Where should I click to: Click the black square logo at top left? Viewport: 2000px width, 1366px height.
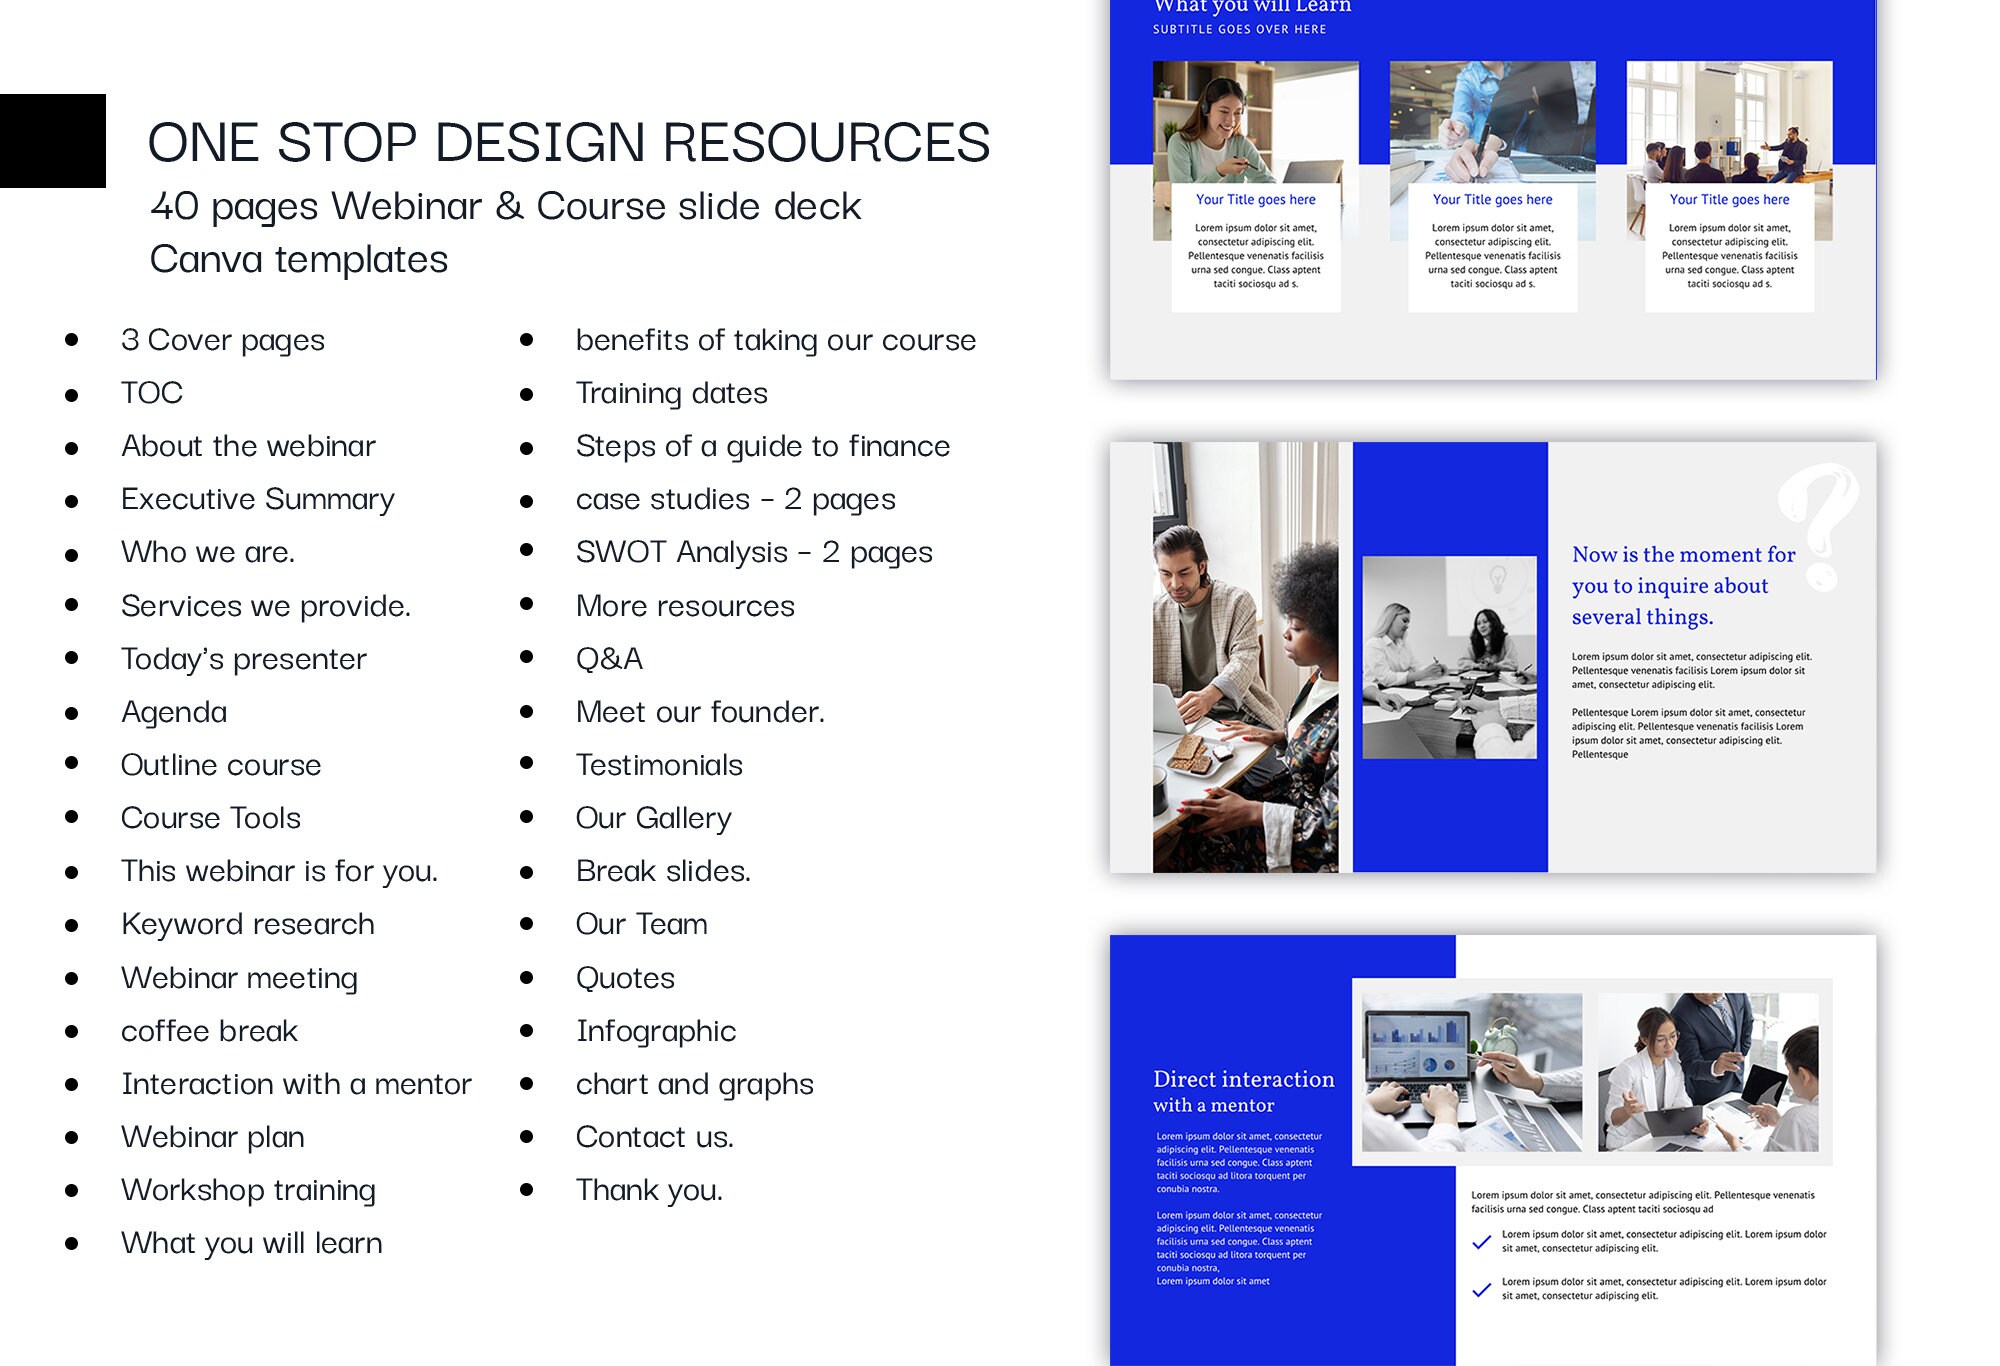pyautogui.click(x=53, y=140)
